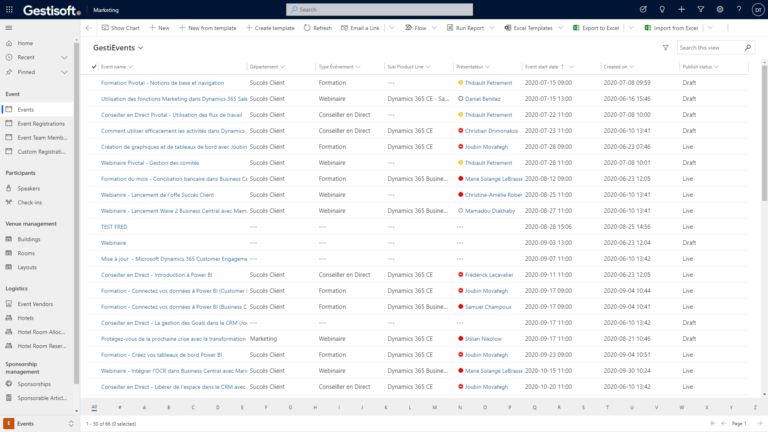Click Run Report command
768x432 pixels.
(465, 28)
